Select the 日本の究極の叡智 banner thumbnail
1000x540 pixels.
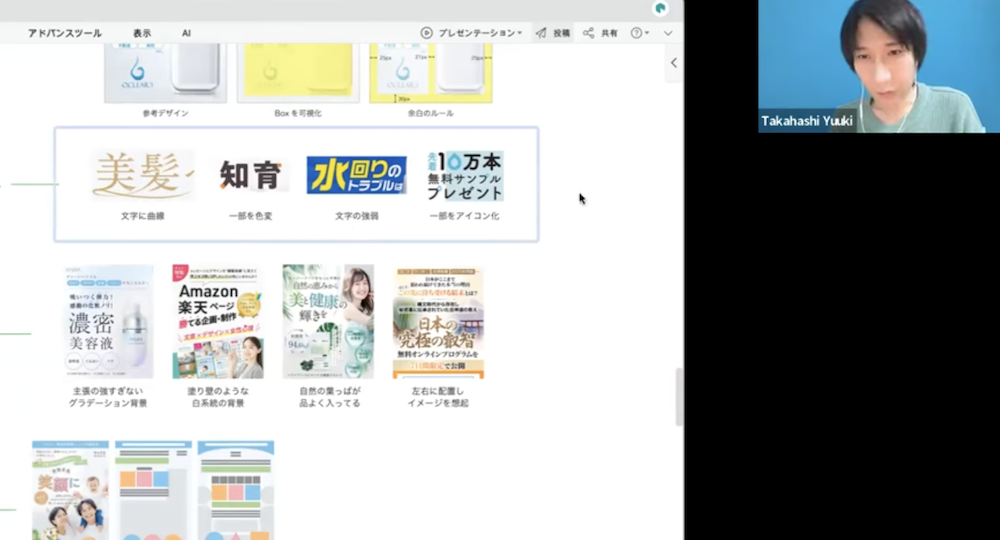tap(438, 322)
